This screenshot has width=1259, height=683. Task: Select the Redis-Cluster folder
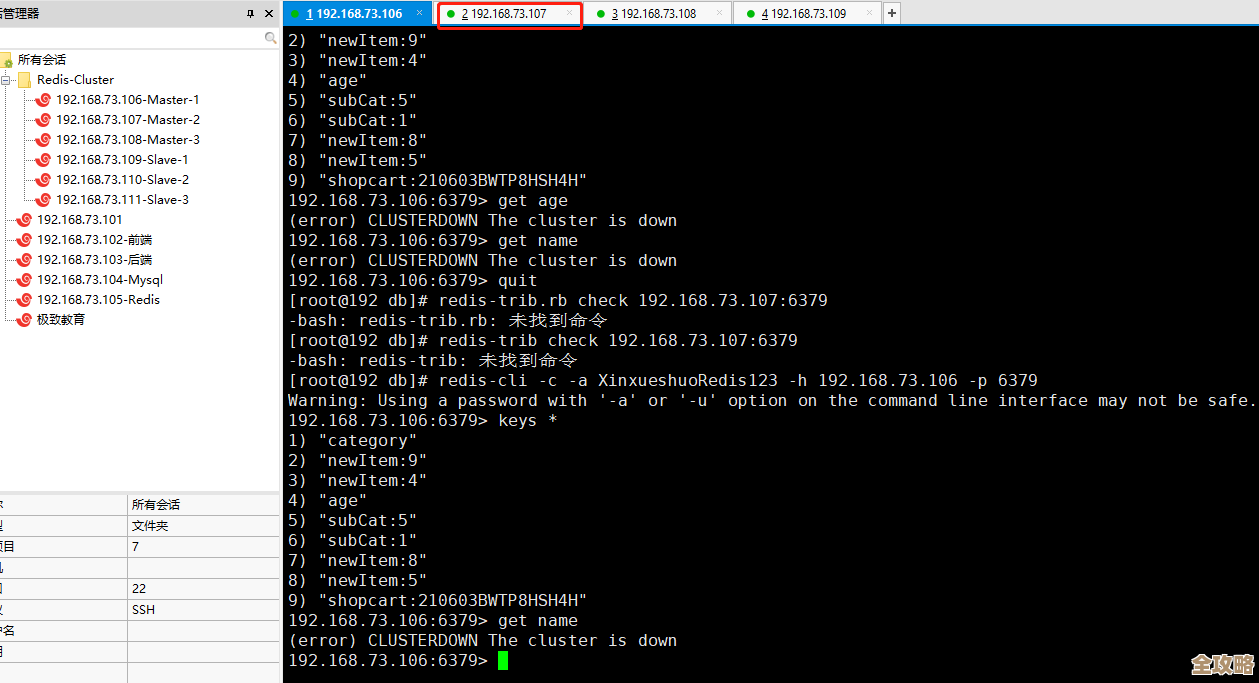point(75,80)
